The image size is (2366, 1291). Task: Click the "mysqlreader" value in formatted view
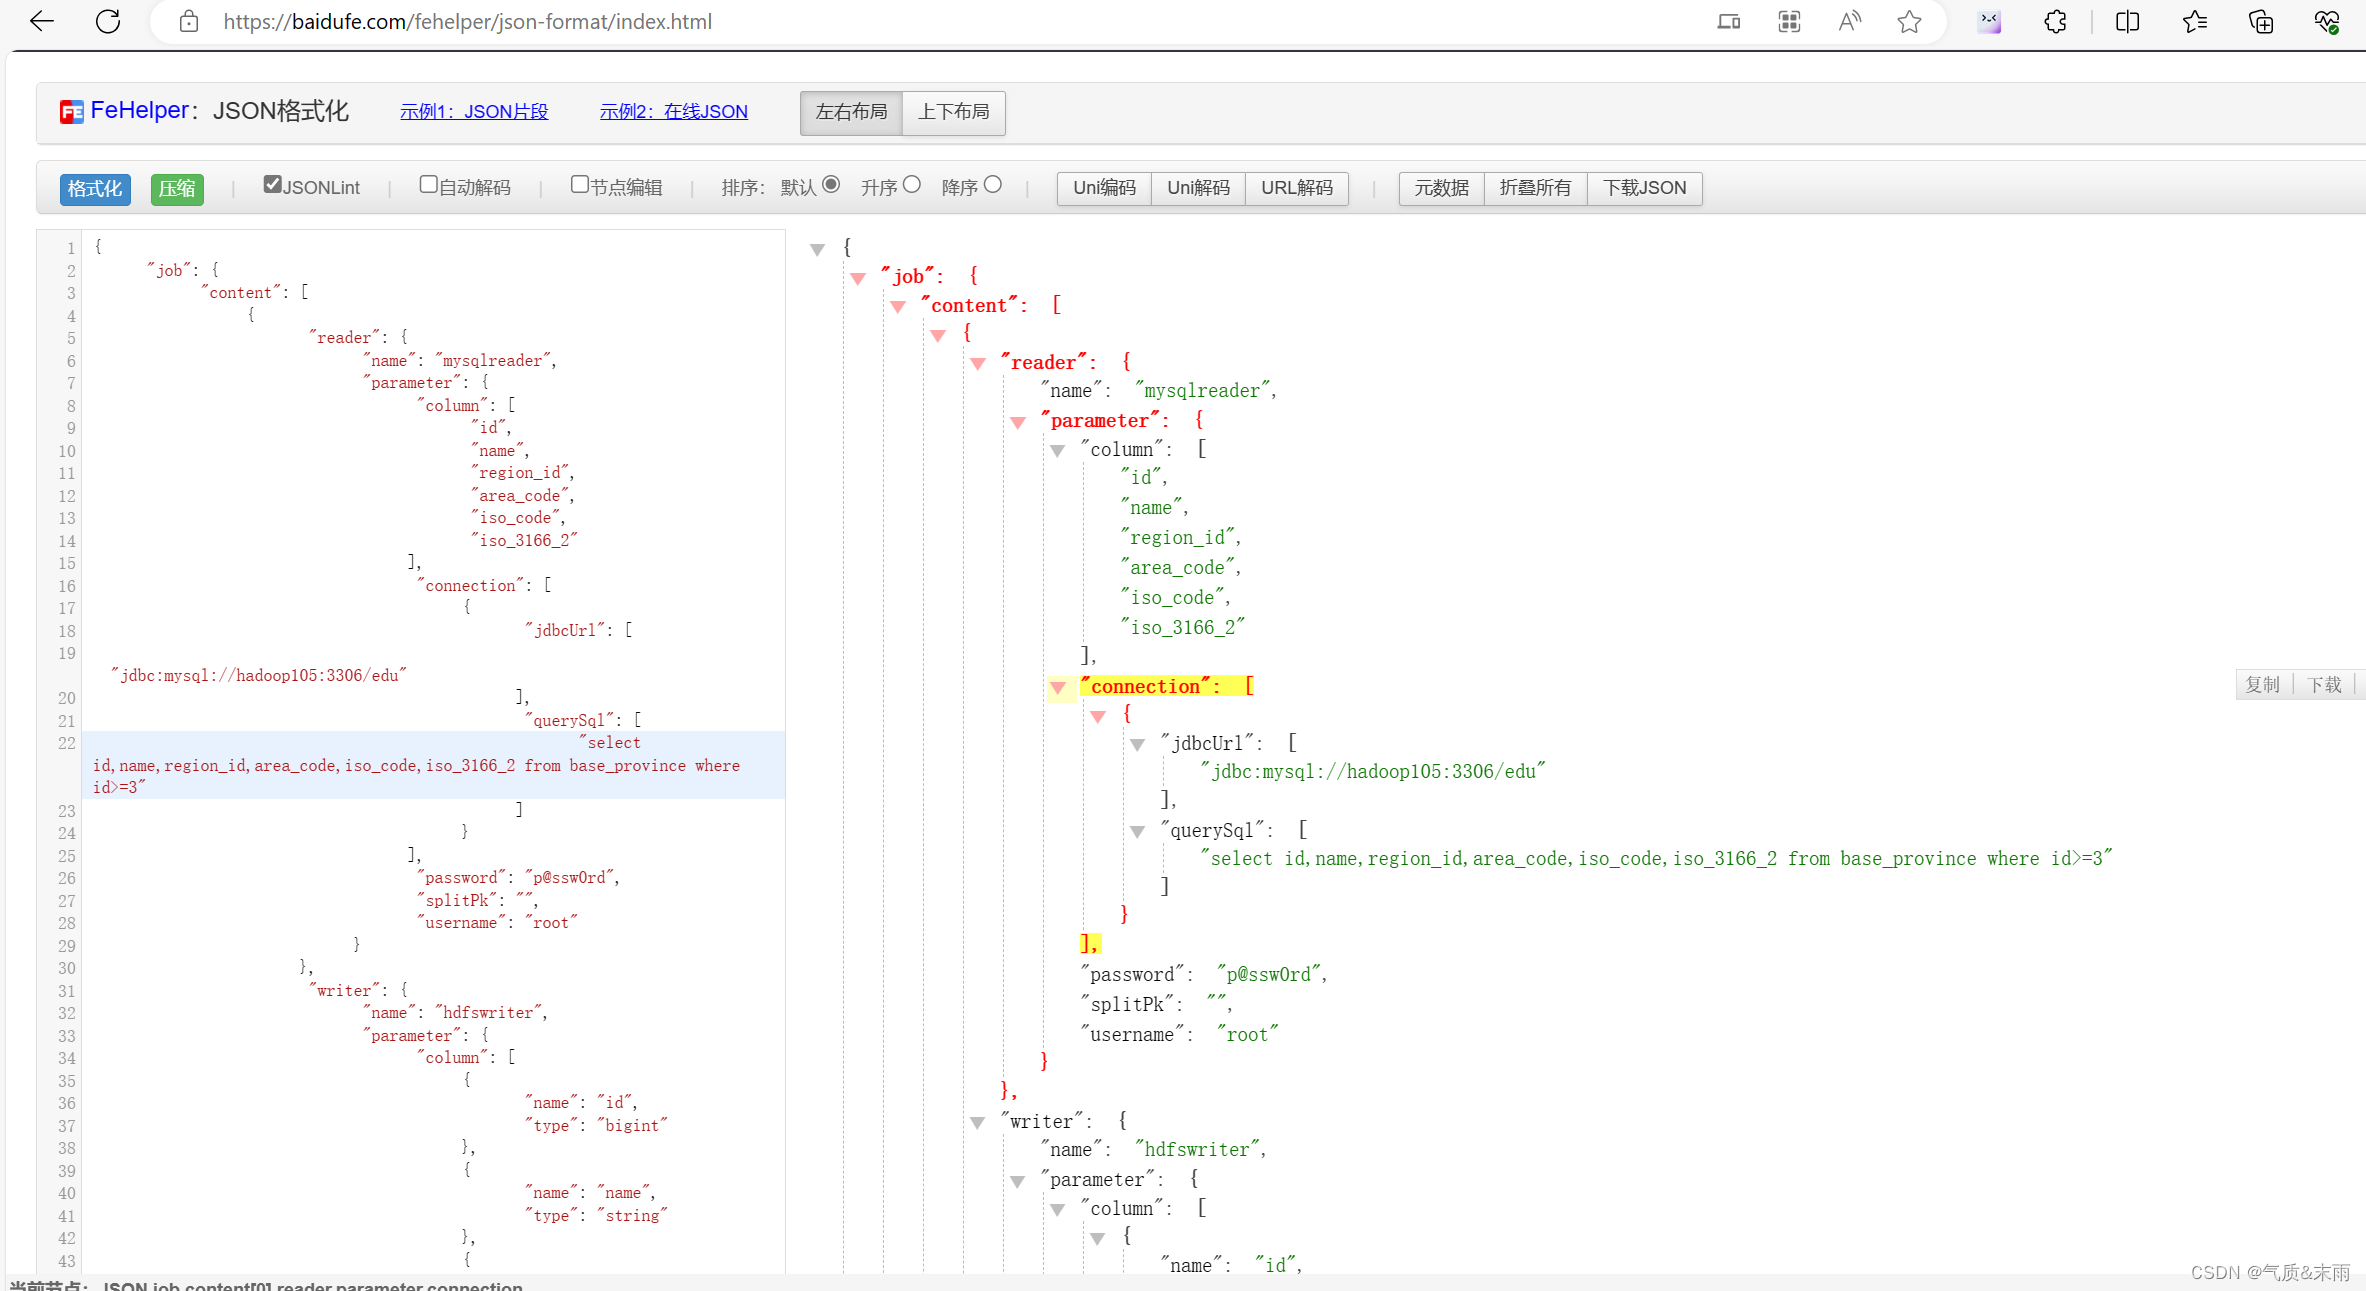[1203, 391]
